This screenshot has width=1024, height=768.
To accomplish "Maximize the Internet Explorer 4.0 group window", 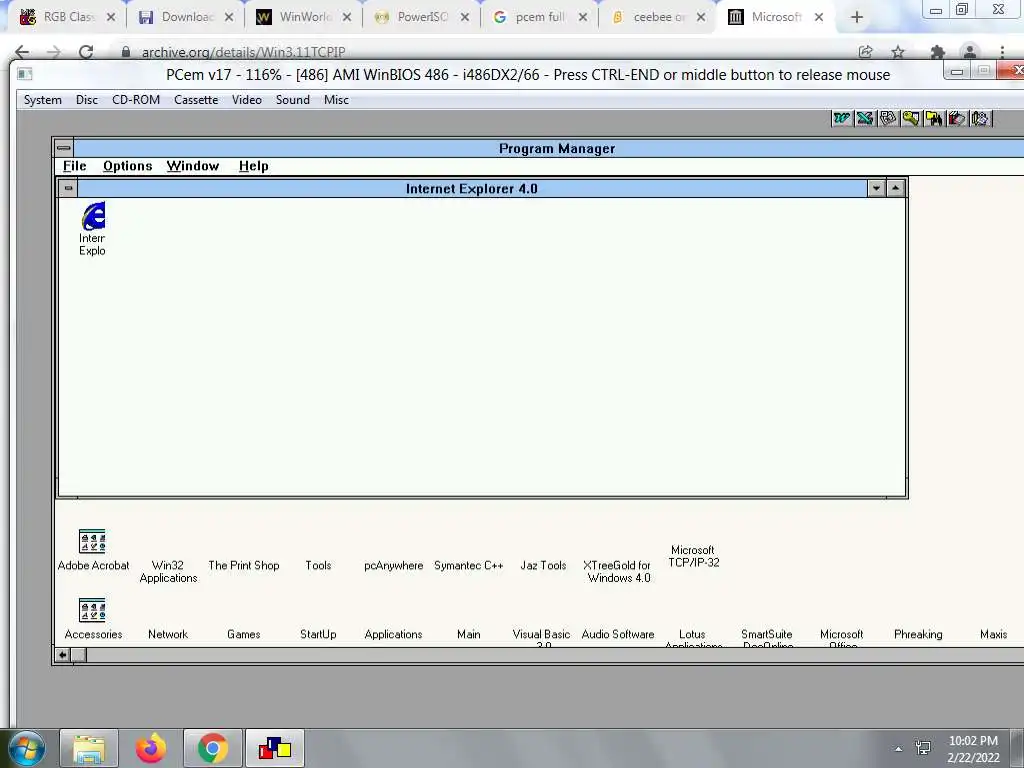I will 895,189.
